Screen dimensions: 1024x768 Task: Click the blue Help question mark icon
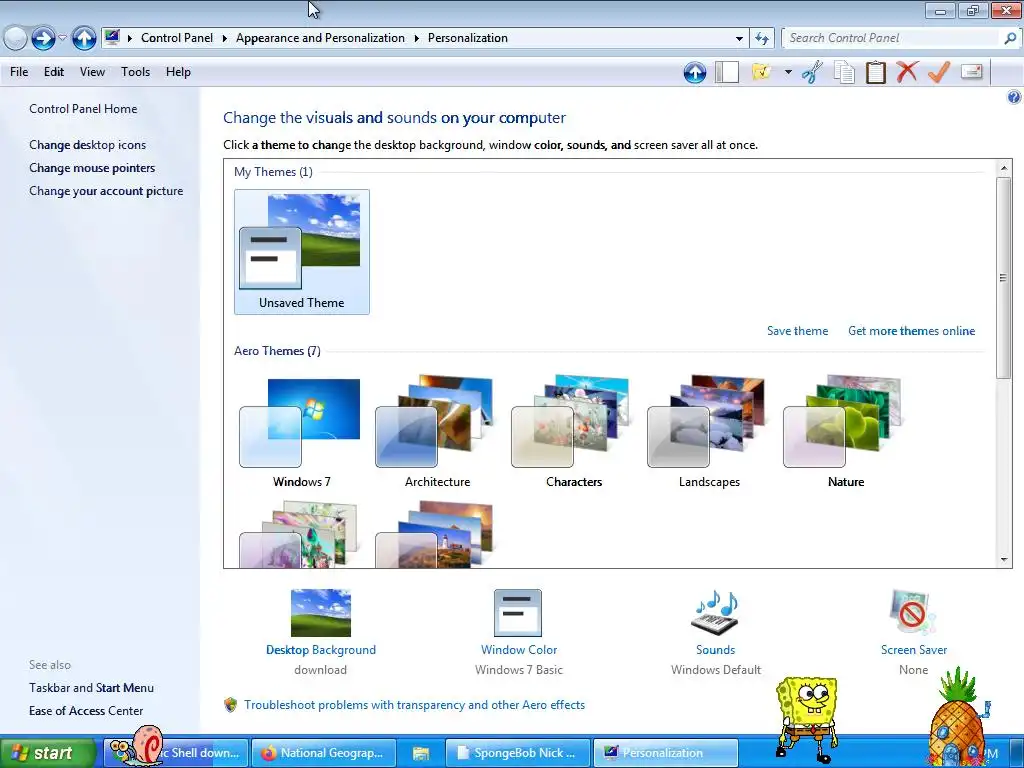click(x=1014, y=97)
